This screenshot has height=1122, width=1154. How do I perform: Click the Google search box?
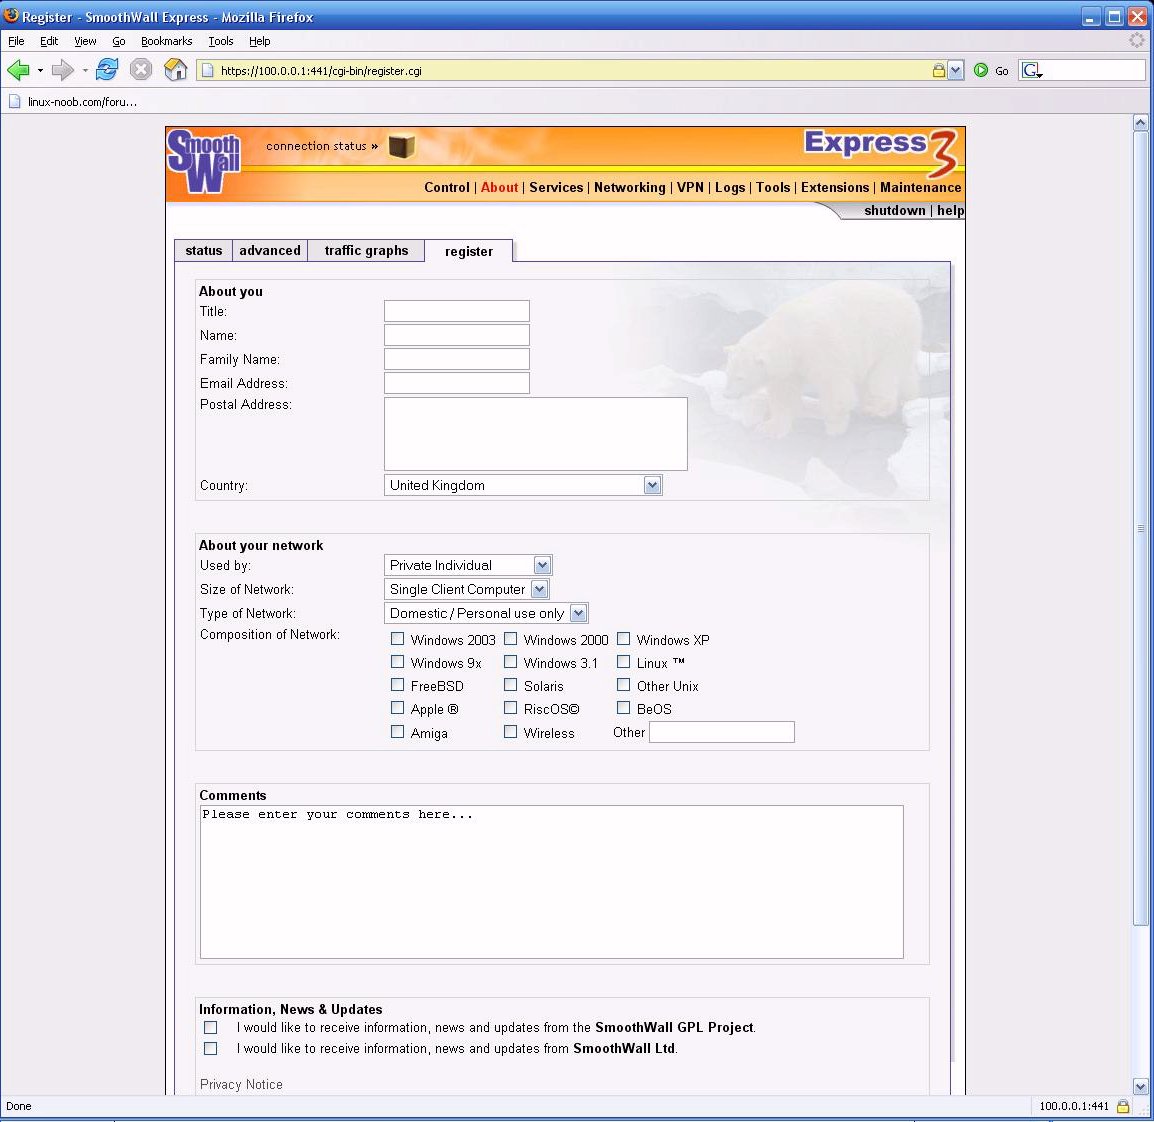(x=1094, y=71)
